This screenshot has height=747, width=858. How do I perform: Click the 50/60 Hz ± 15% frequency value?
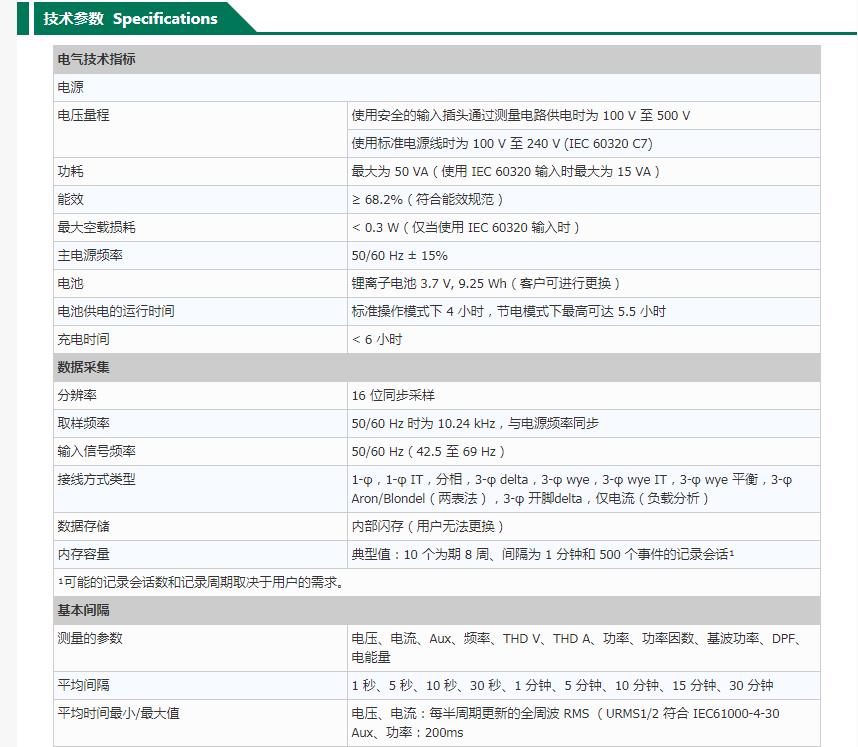pos(400,256)
